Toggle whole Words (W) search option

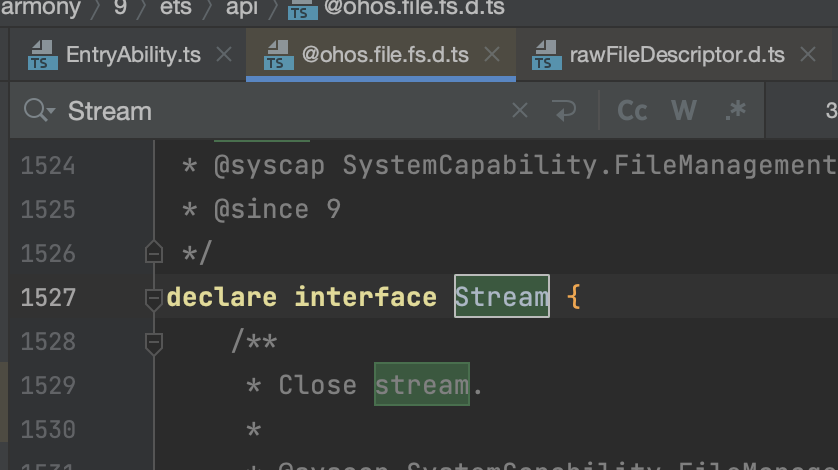click(684, 111)
